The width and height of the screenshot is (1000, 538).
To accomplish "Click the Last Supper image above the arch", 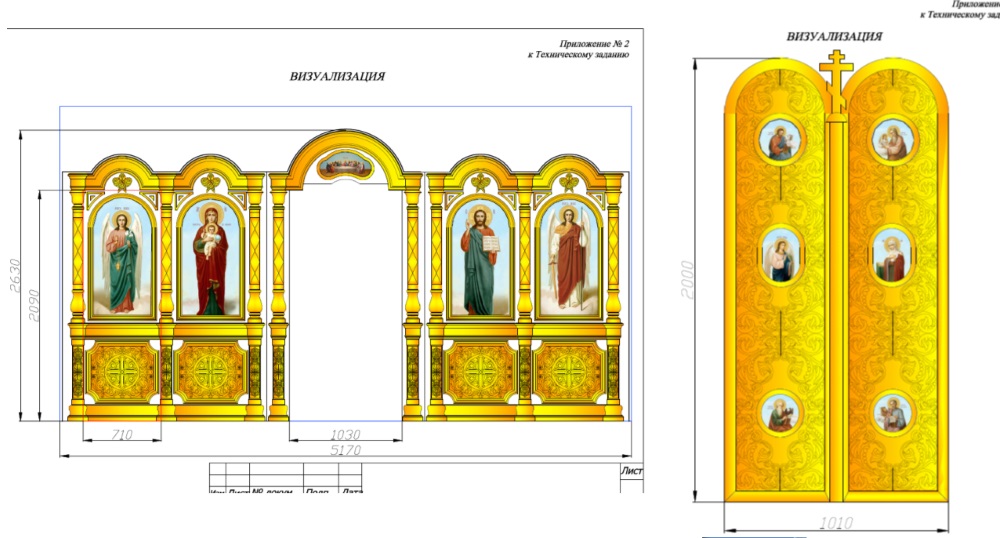I will click(345, 166).
